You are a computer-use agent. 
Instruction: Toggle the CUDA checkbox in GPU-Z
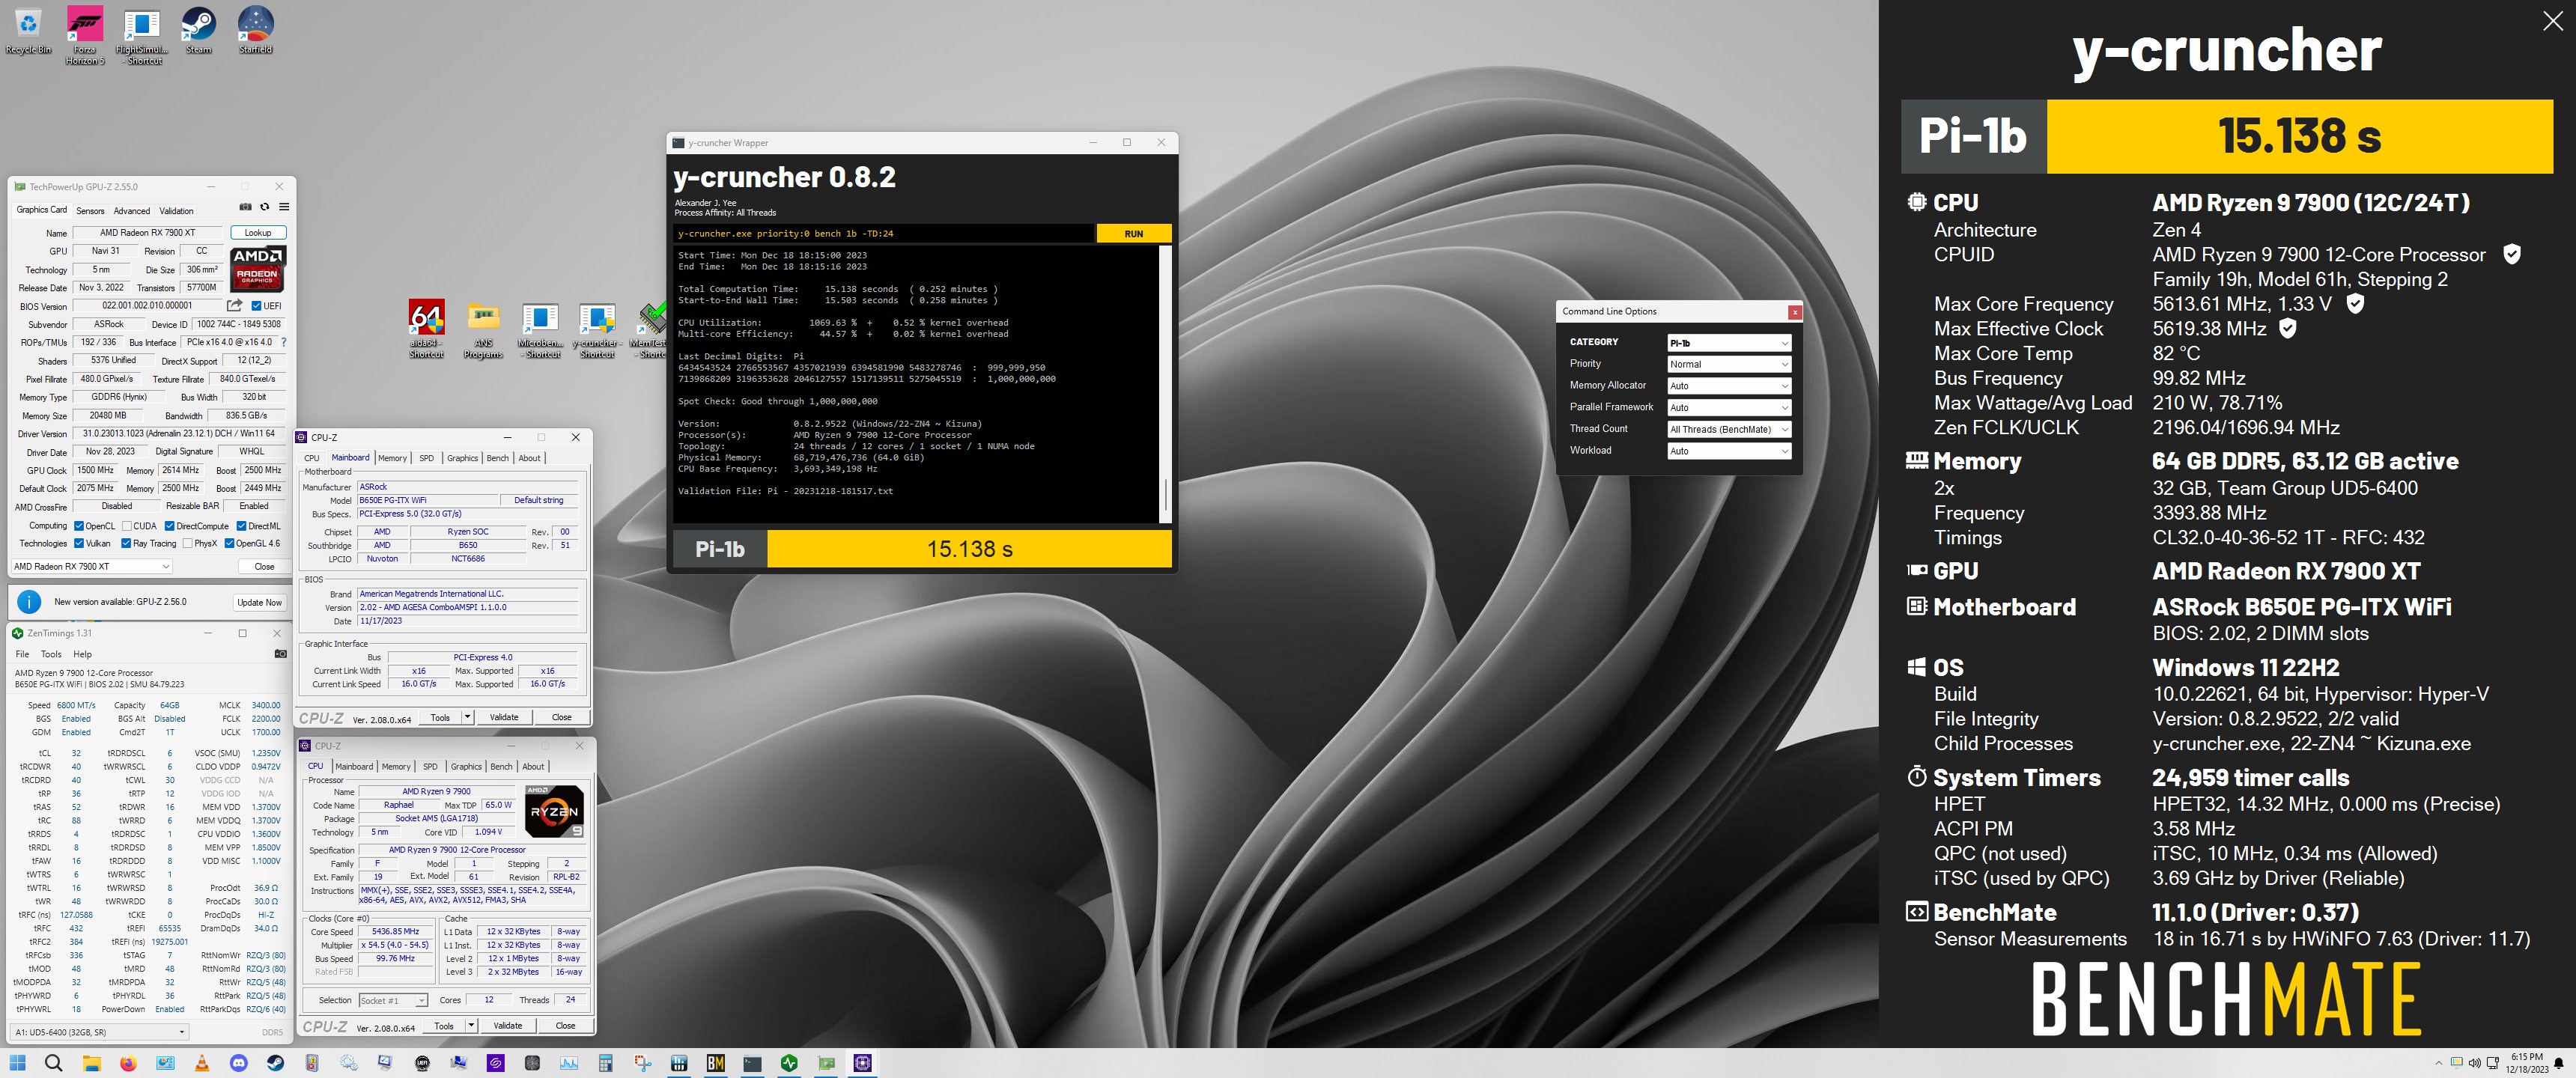point(127,526)
